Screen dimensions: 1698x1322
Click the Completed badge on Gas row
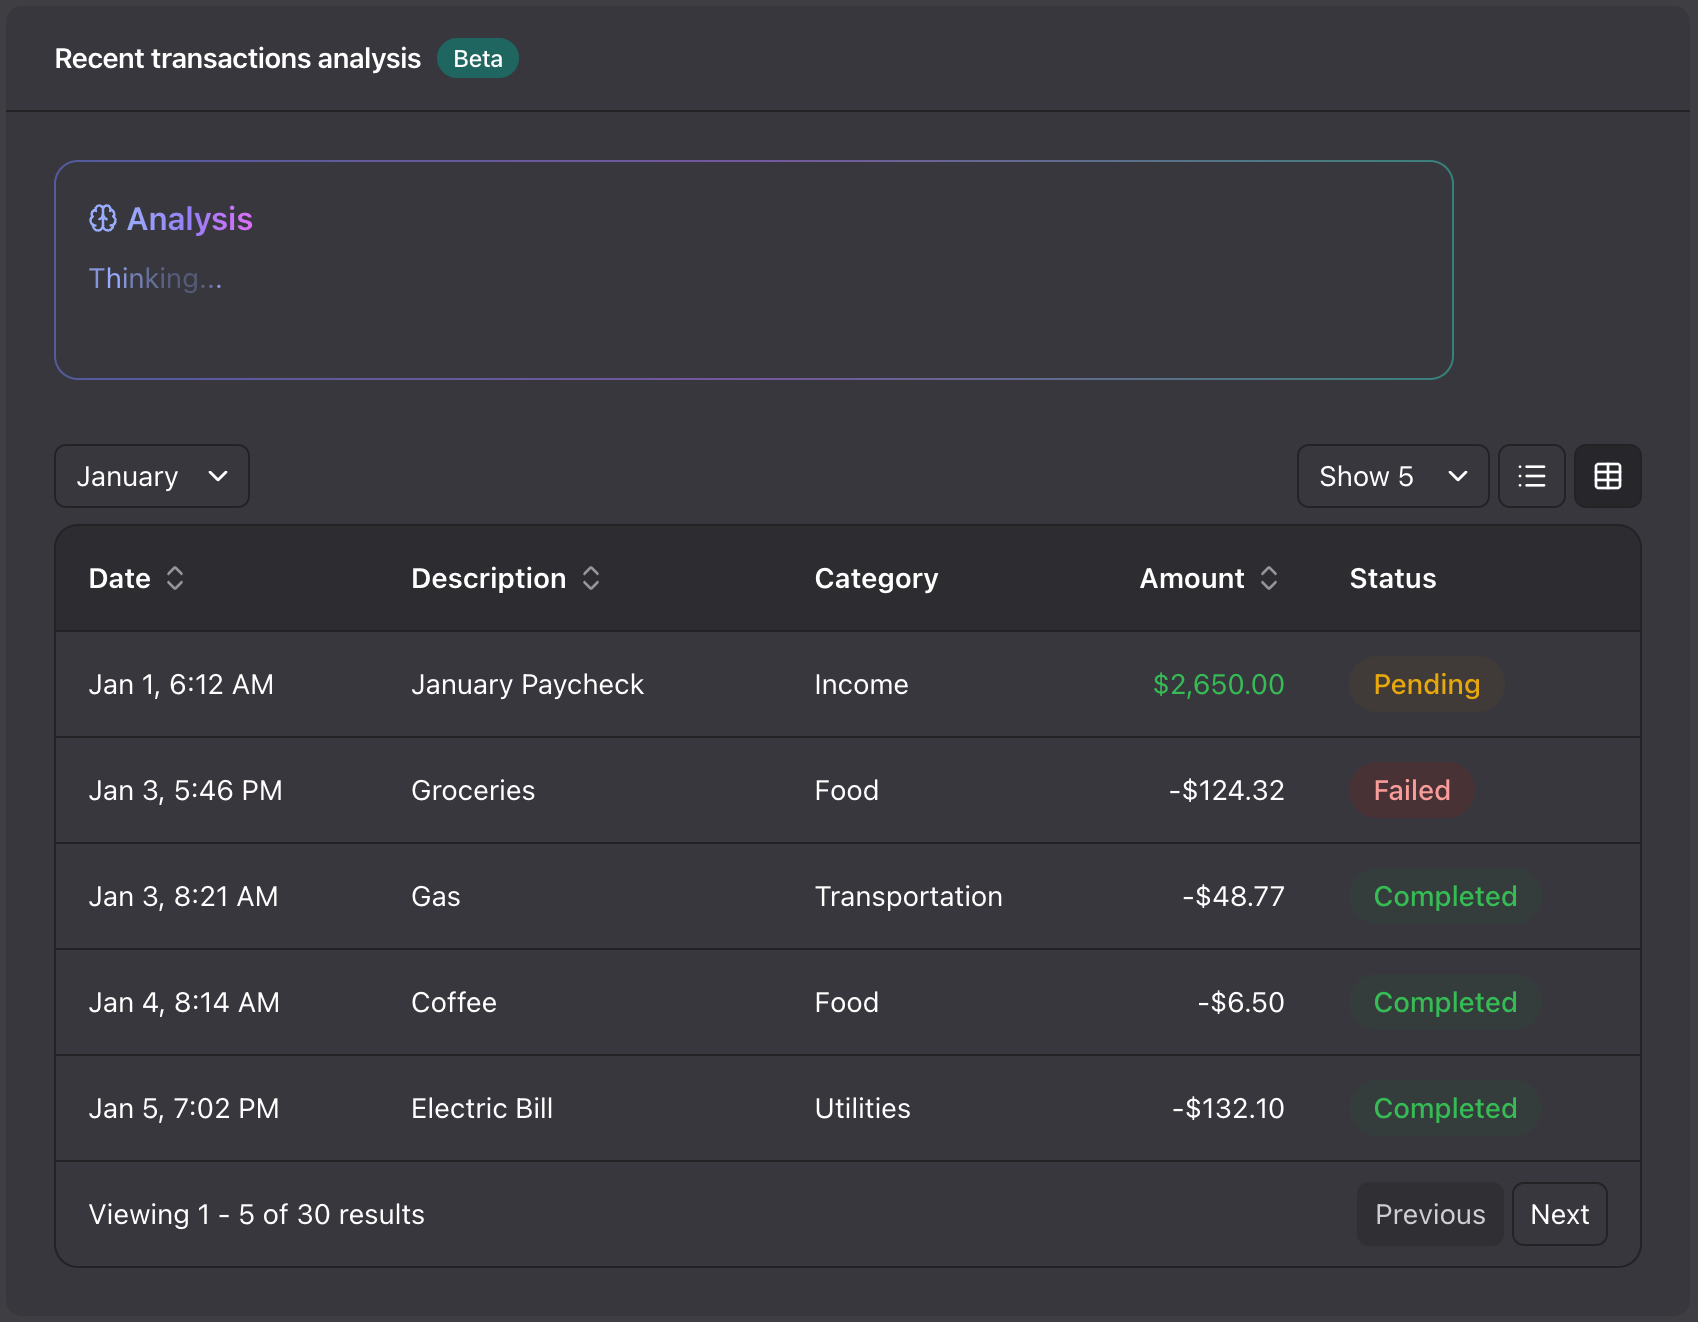tap(1445, 896)
